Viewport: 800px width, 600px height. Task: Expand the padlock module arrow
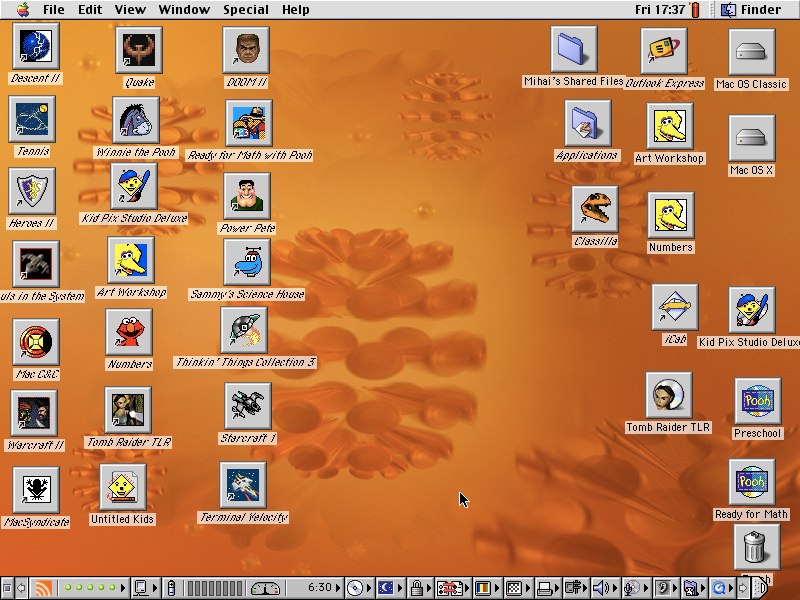tap(430, 588)
